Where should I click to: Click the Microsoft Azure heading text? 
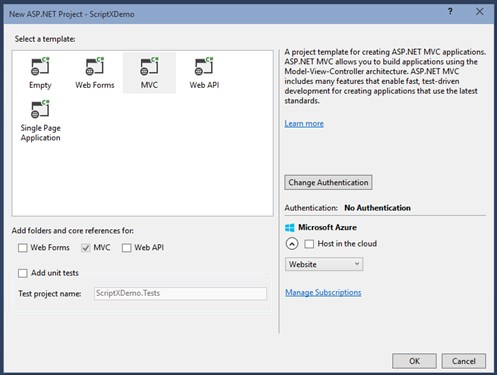click(327, 227)
